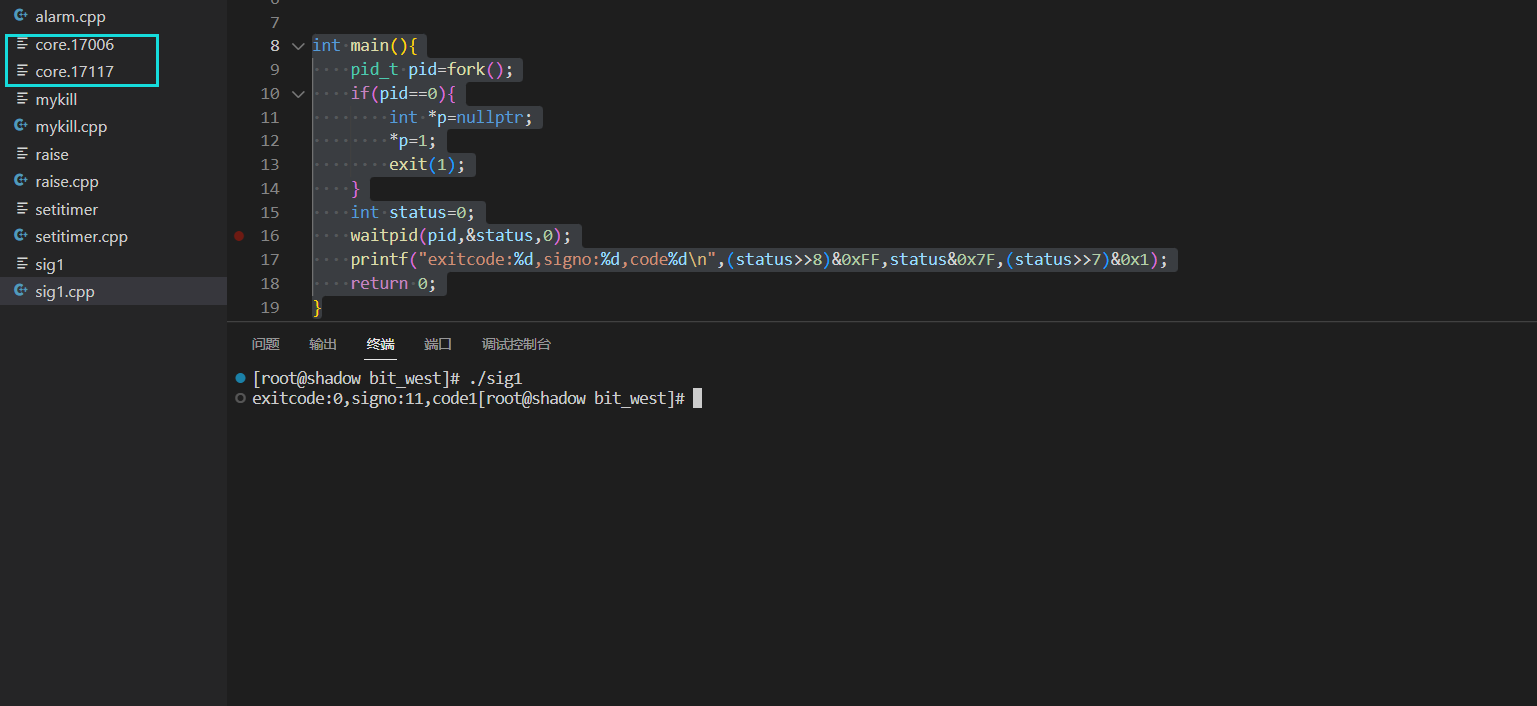Screen dimensions: 1537x706
Task: Click the C++ icon beside sig1.cpp
Action: 21,292
